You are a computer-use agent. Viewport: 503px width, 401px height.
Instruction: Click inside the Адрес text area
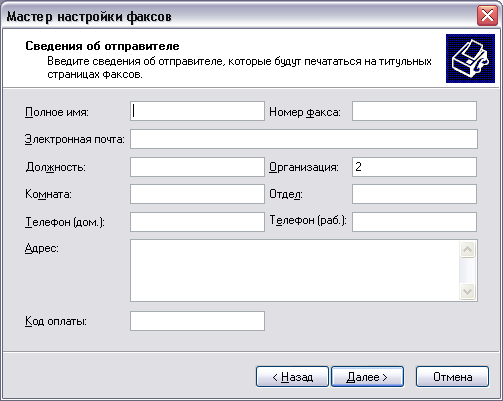295,270
